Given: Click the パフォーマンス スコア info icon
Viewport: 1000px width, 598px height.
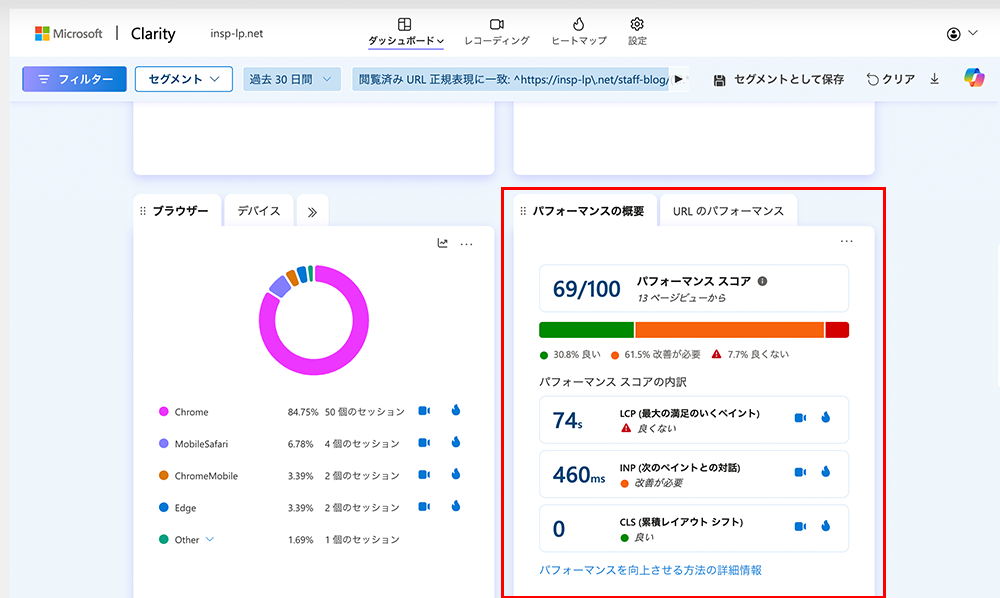Looking at the screenshot, I should (762, 281).
